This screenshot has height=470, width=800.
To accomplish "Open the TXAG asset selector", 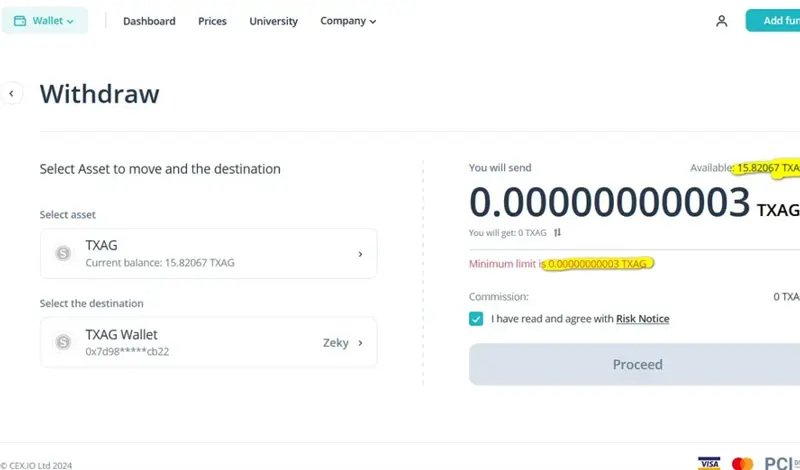I will coord(209,254).
